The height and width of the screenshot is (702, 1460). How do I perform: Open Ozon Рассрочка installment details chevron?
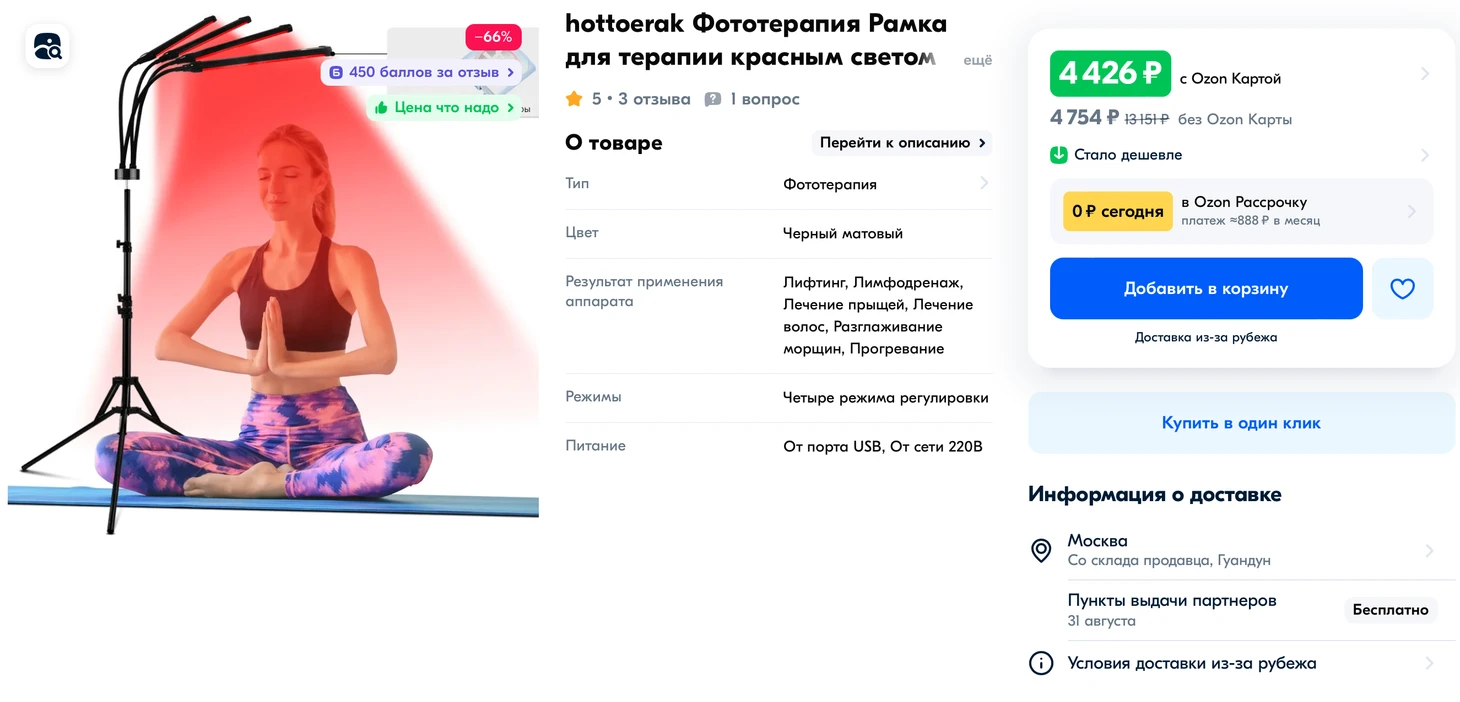[x=1412, y=211]
